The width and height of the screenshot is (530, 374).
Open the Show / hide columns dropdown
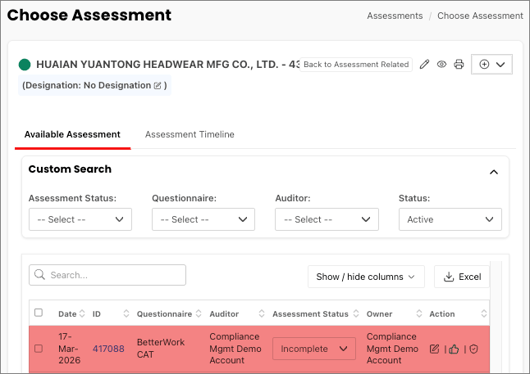[366, 277]
